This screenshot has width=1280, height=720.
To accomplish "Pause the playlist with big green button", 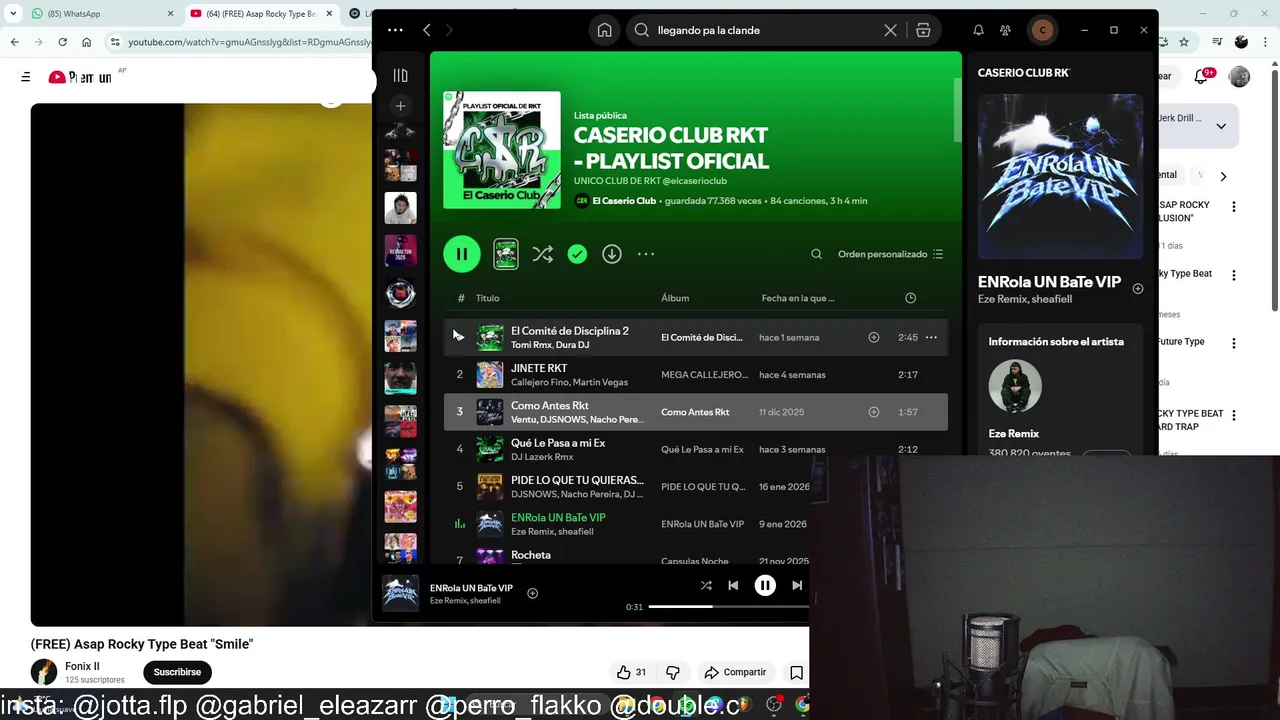I will 462,254.
